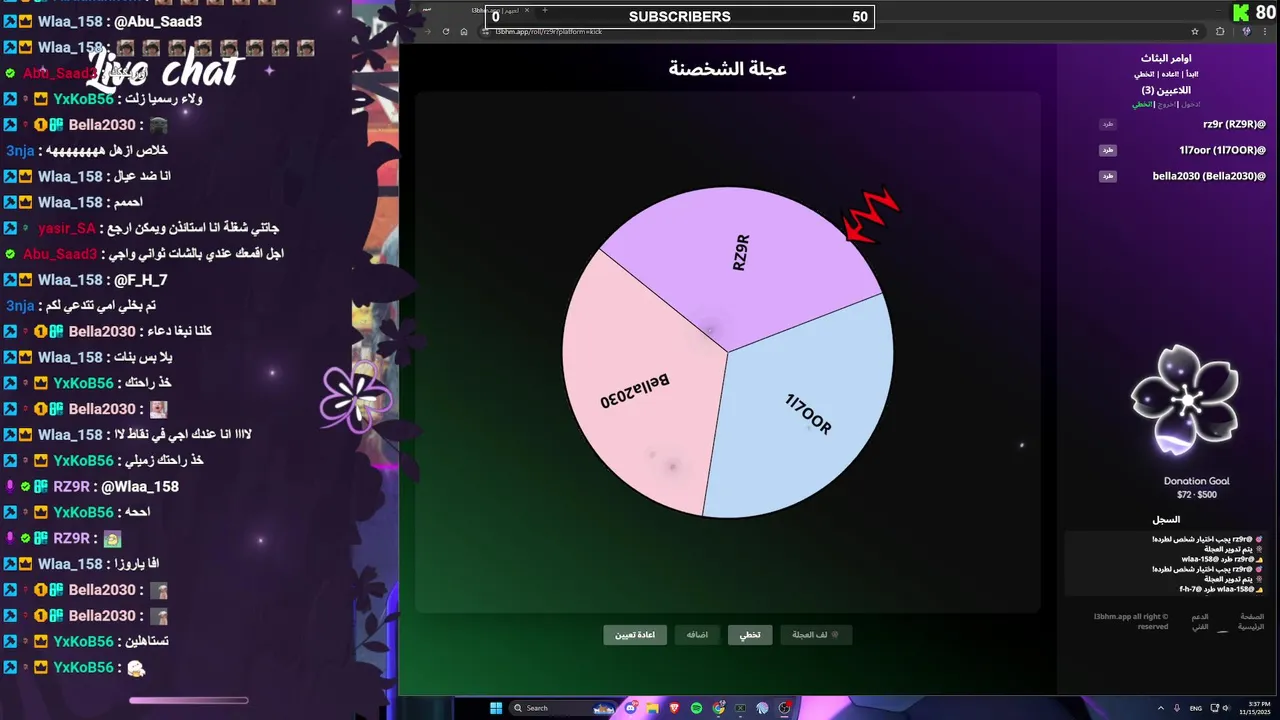Image resolution: width=1280 pixels, height=720 pixels.
Task: Click chat mention @F_H_7 by Wlaa_158
Action: pos(141,280)
